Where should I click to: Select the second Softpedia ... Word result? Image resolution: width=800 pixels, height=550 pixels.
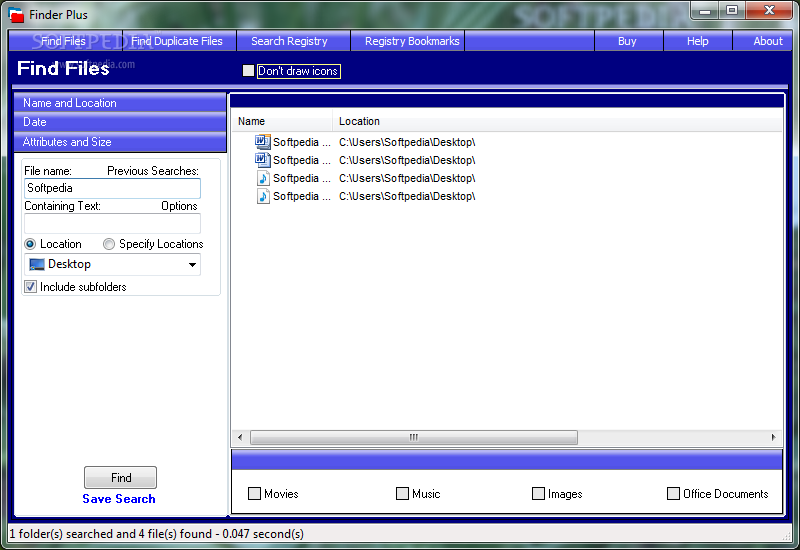(302, 160)
